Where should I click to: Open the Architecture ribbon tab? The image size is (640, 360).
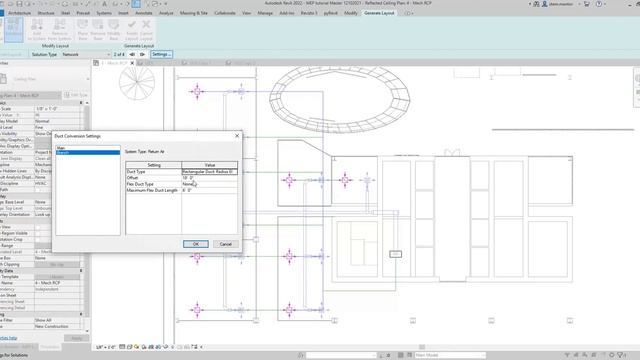tap(20, 13)
